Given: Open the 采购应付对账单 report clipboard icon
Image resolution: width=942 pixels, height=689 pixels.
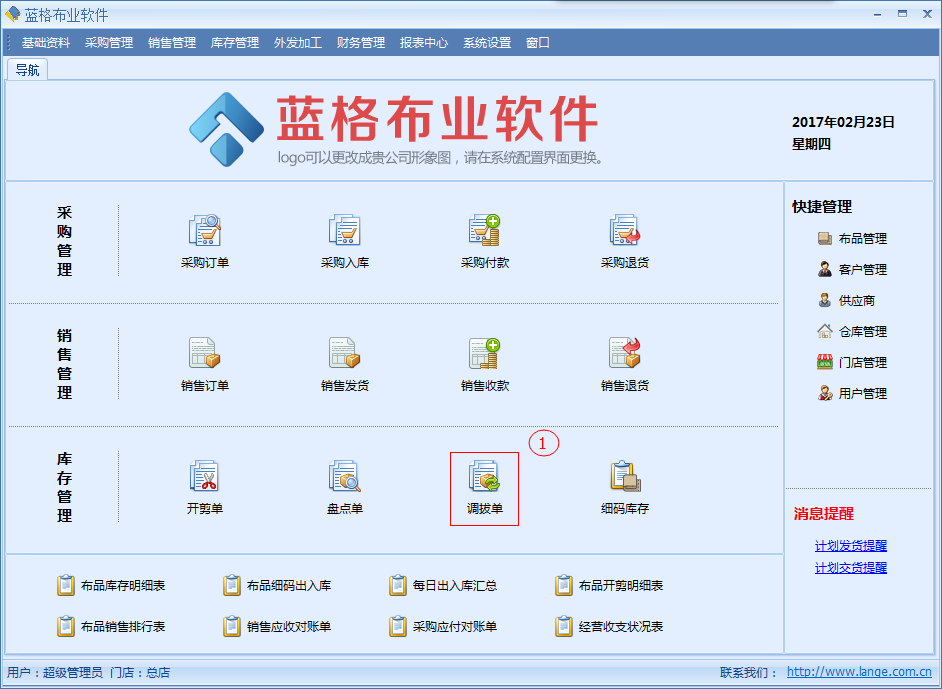Looking at the screenshot, I should [x=398, y=627].
